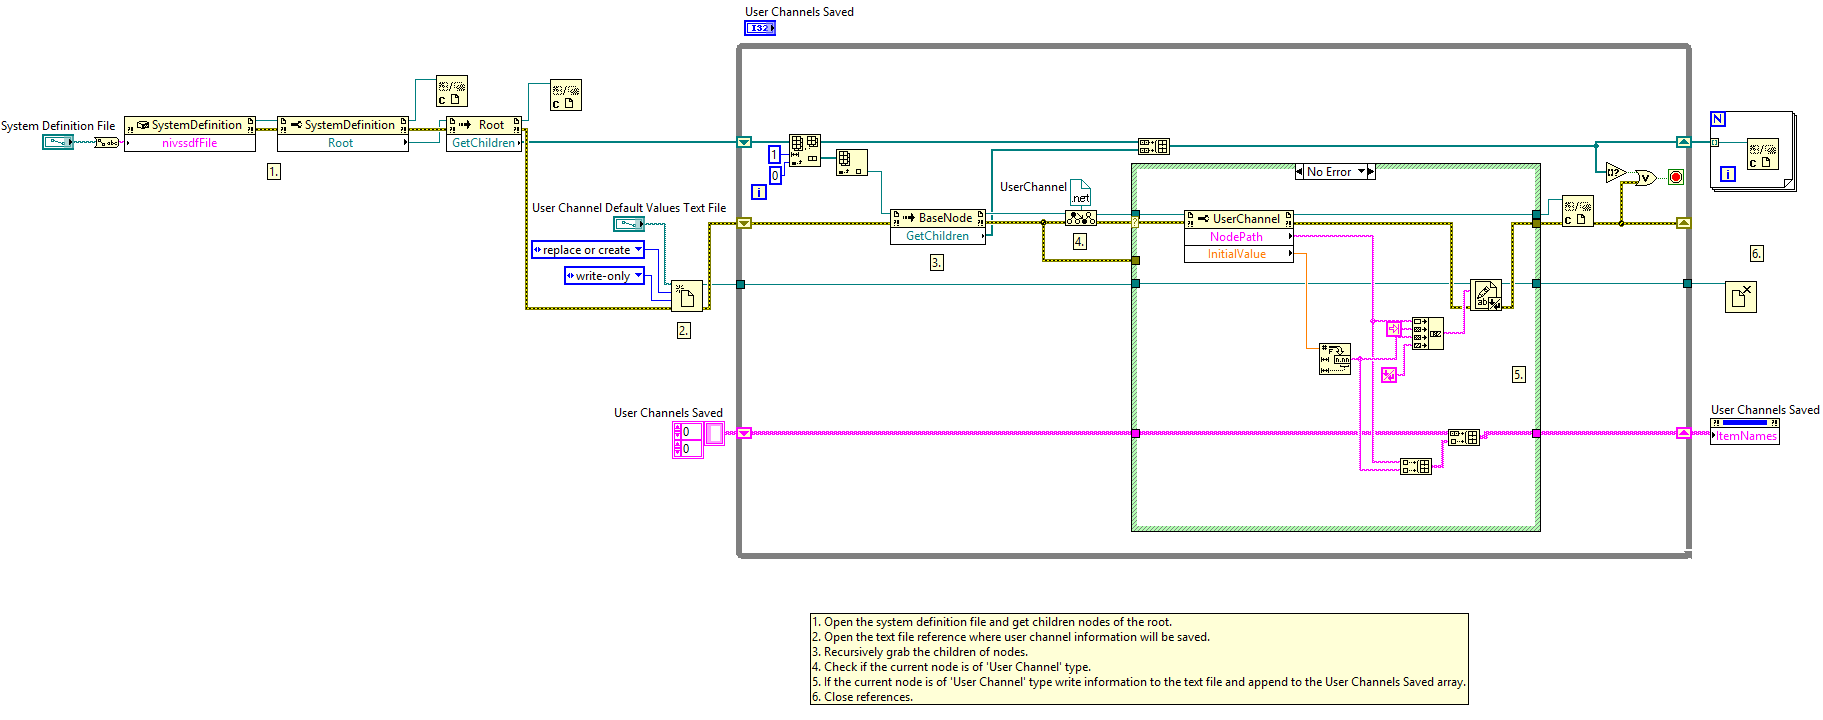Click the previous case arrow on the case selector
1823x720 pixels.
tap(1299, 172)
